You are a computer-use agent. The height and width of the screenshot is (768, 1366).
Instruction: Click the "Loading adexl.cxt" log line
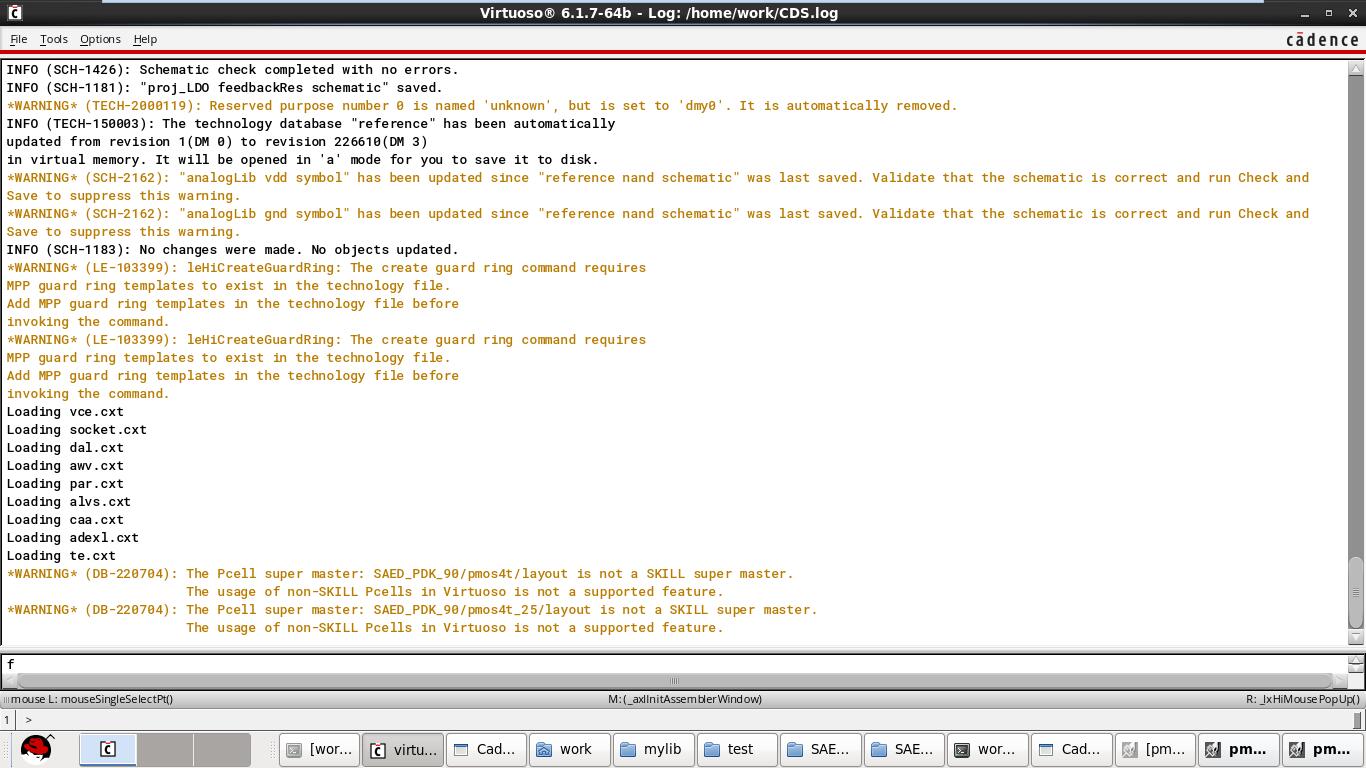pyautogui.click(x=72, y=538)
